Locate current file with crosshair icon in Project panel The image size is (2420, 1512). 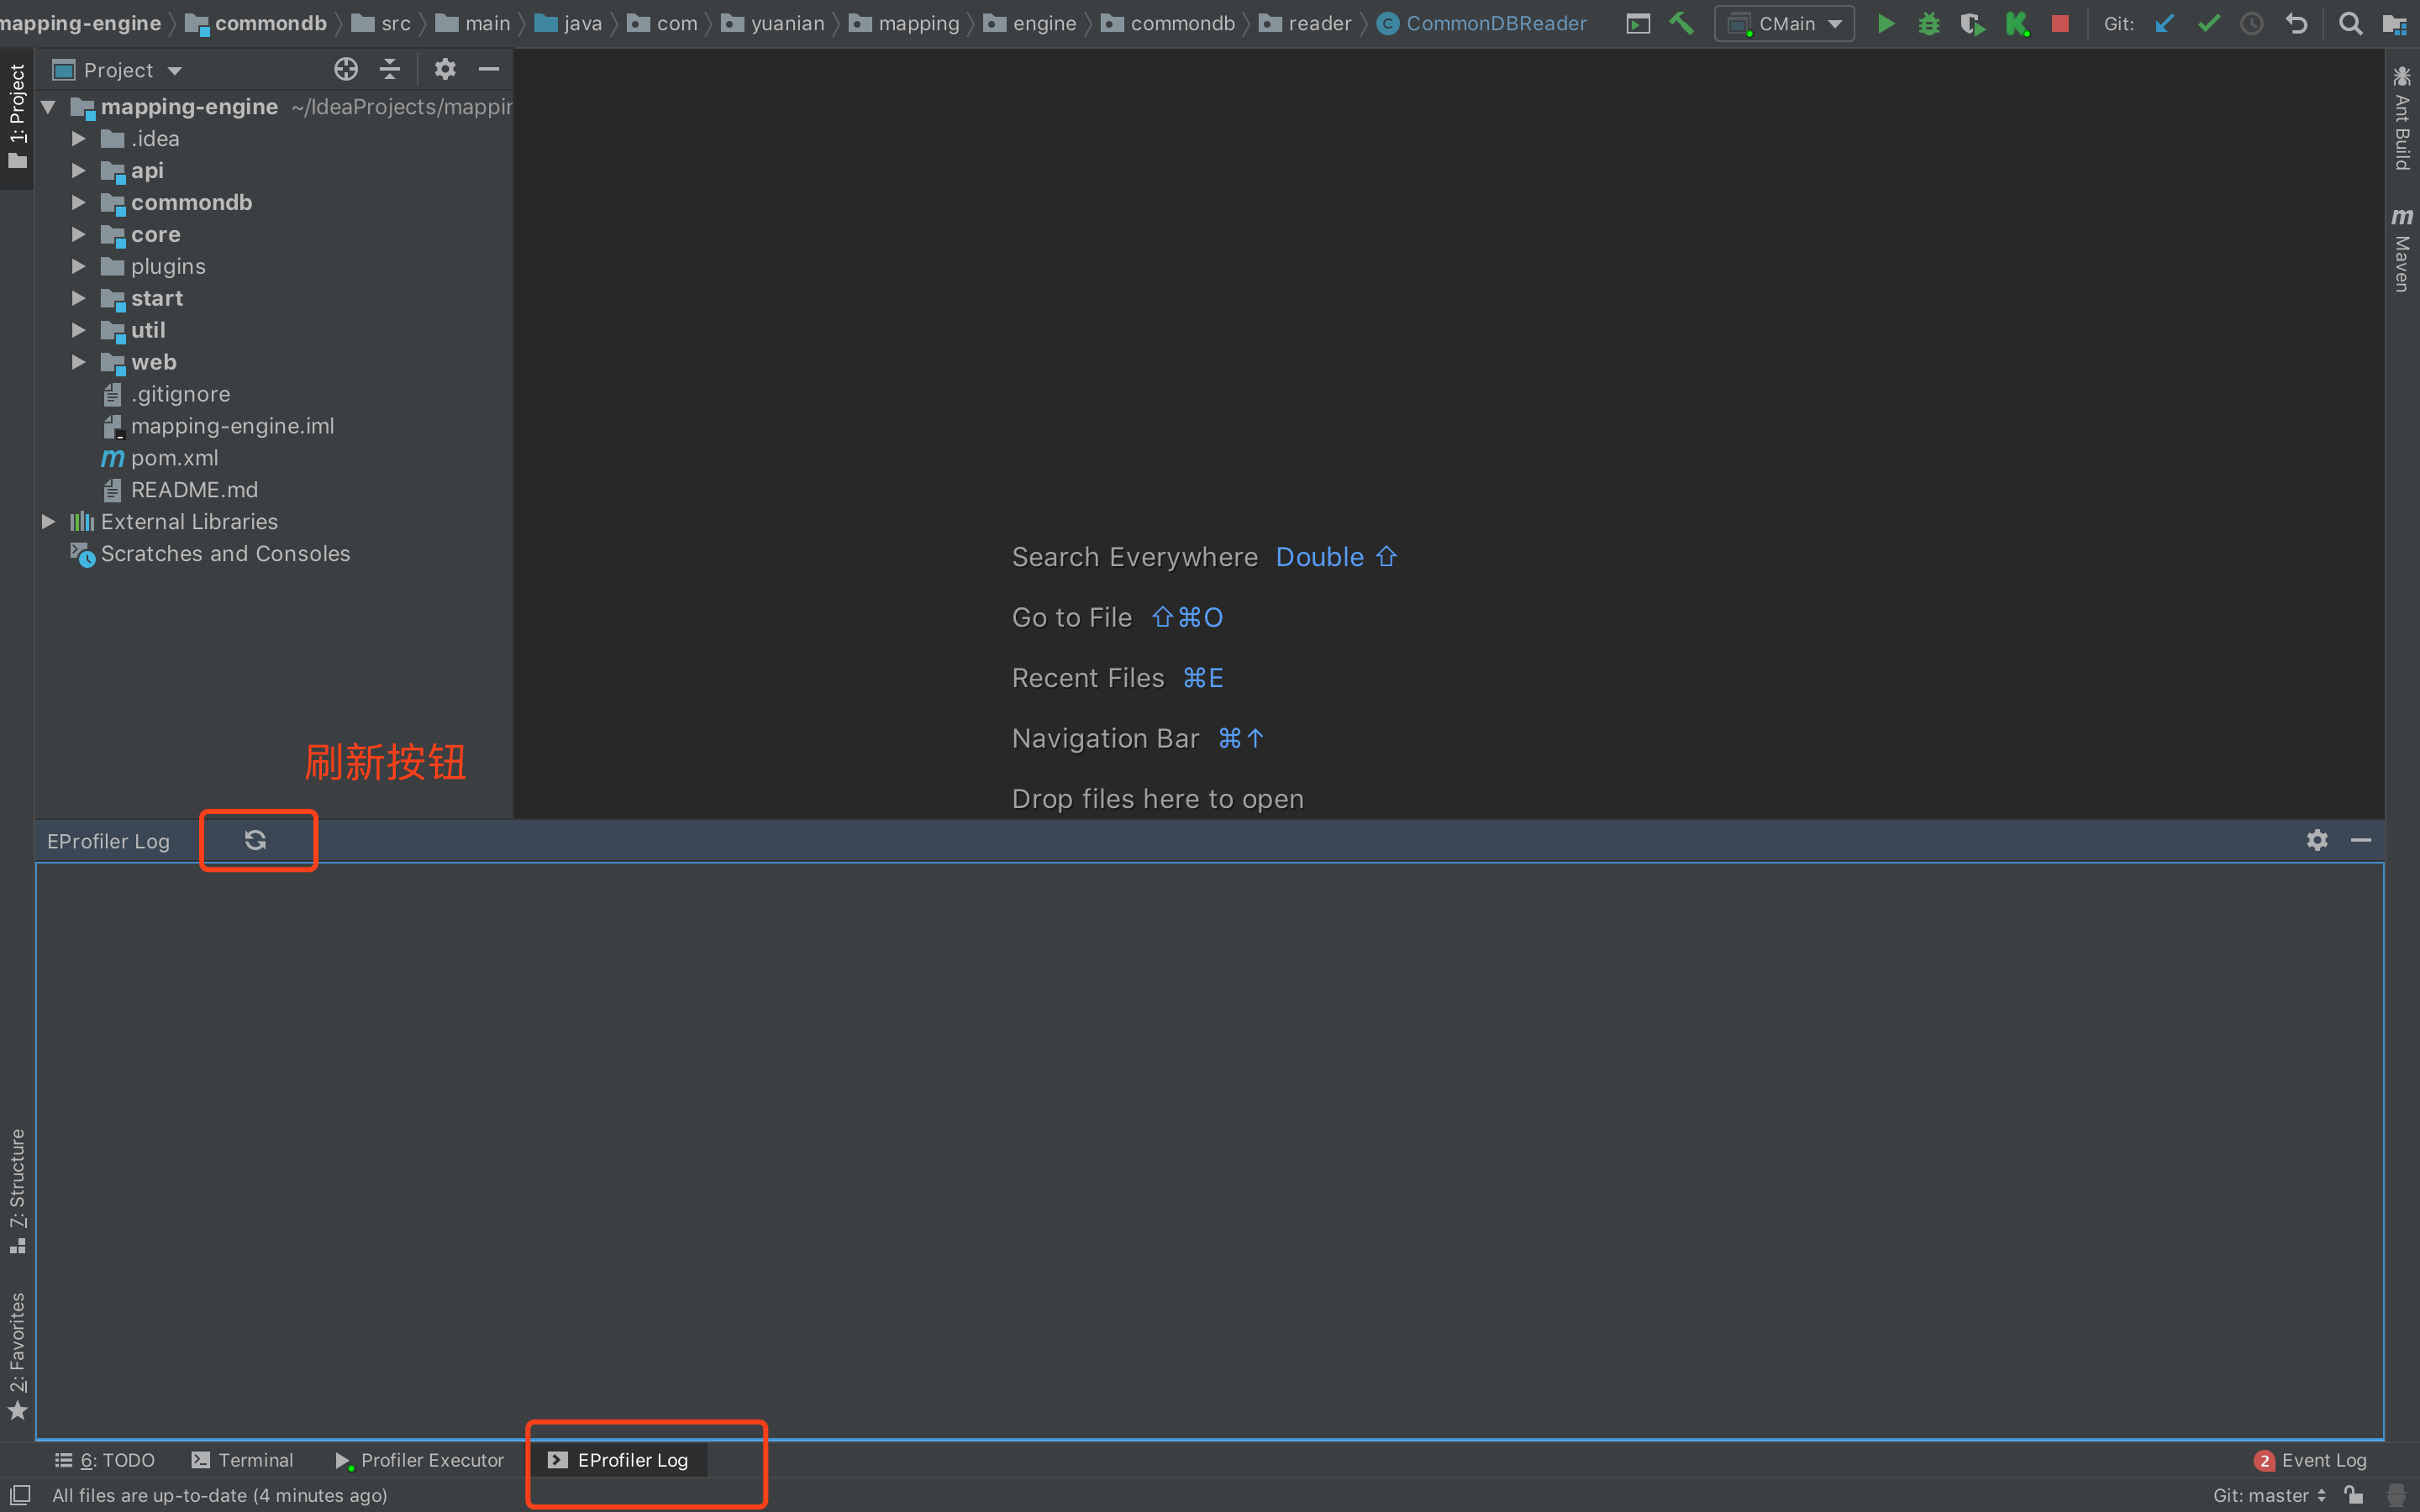coord(346,69)
